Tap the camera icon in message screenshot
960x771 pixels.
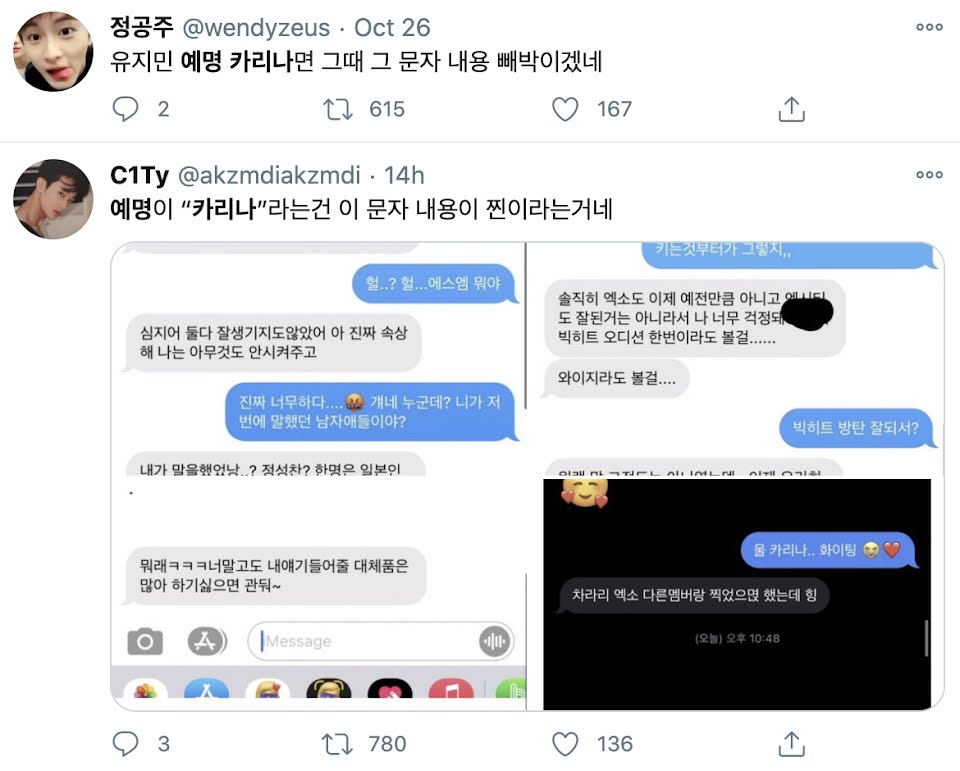(145, 641)
